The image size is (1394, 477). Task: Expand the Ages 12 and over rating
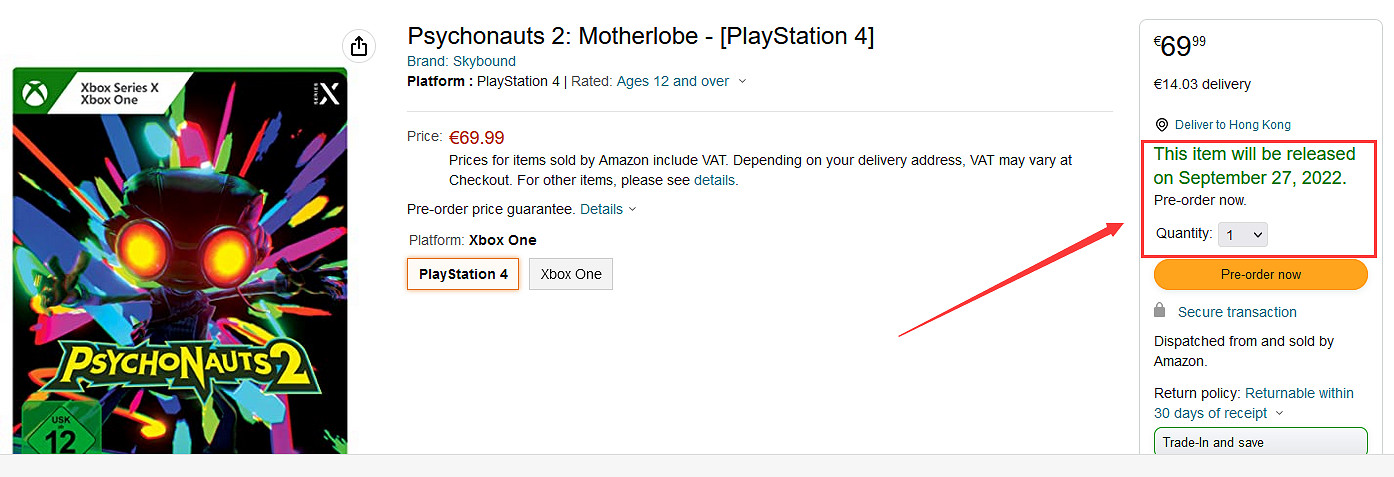742,82
